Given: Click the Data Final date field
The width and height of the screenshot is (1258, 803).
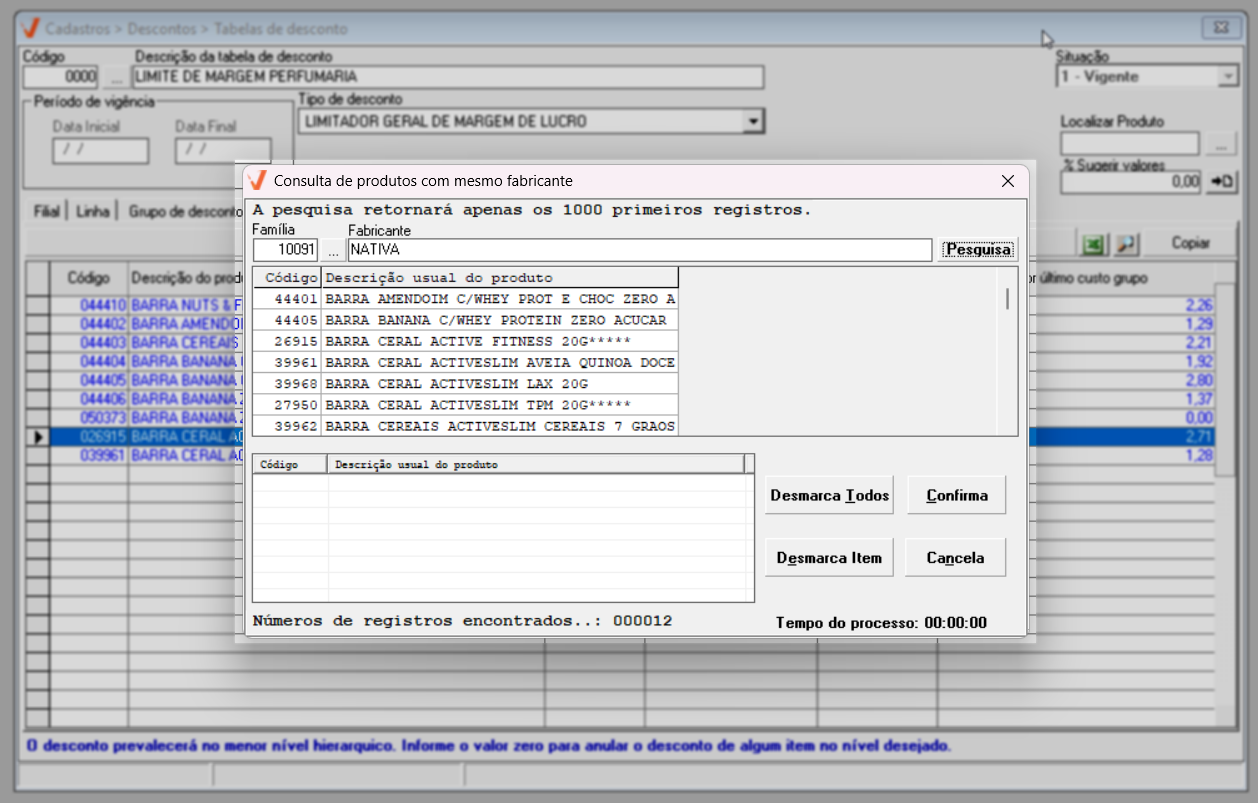Looking at the screenshot, I should pos(223,150).
